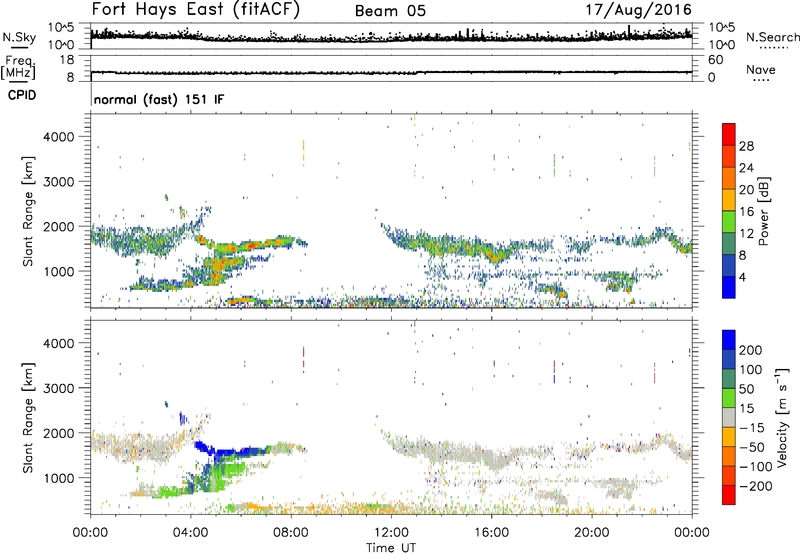Click the '16:00' time axis tick label
This screenshot has width=800, height=554.
coord(491,533)
